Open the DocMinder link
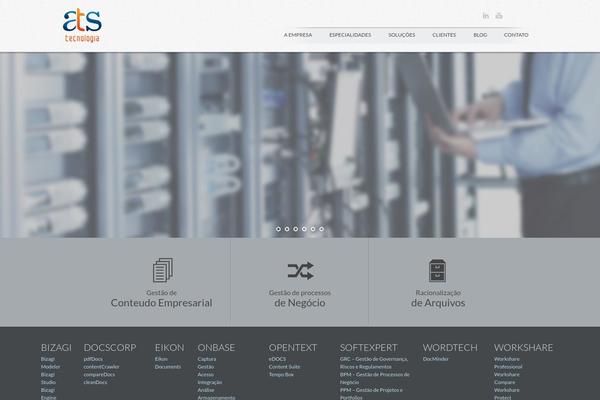 tap(435, 359)
